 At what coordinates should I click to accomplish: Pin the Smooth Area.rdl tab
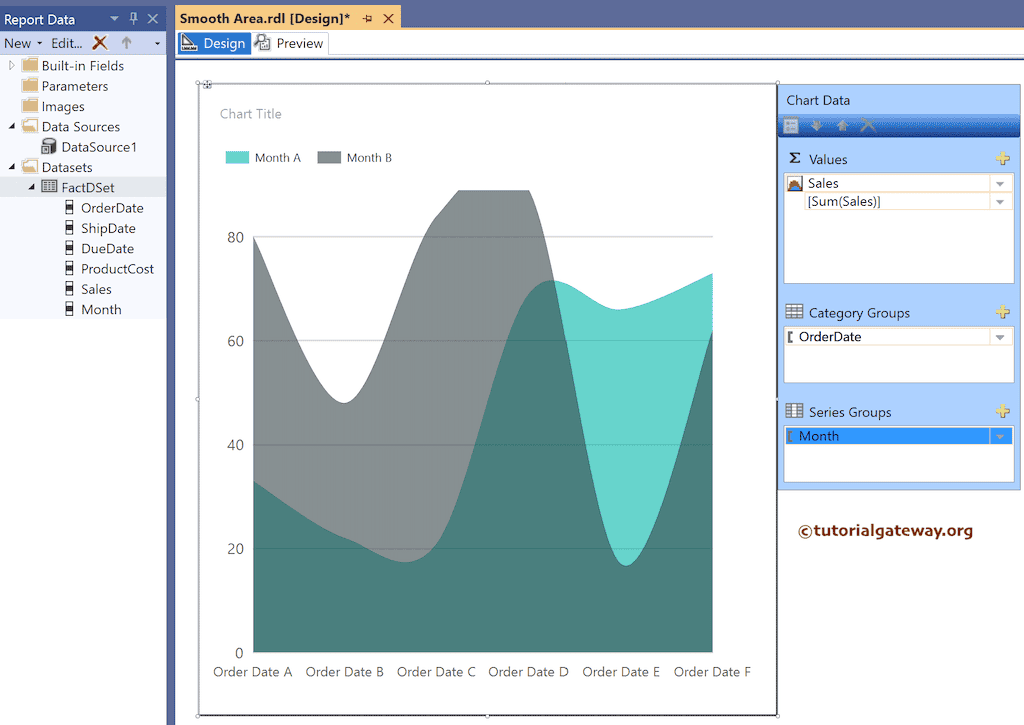368,19
